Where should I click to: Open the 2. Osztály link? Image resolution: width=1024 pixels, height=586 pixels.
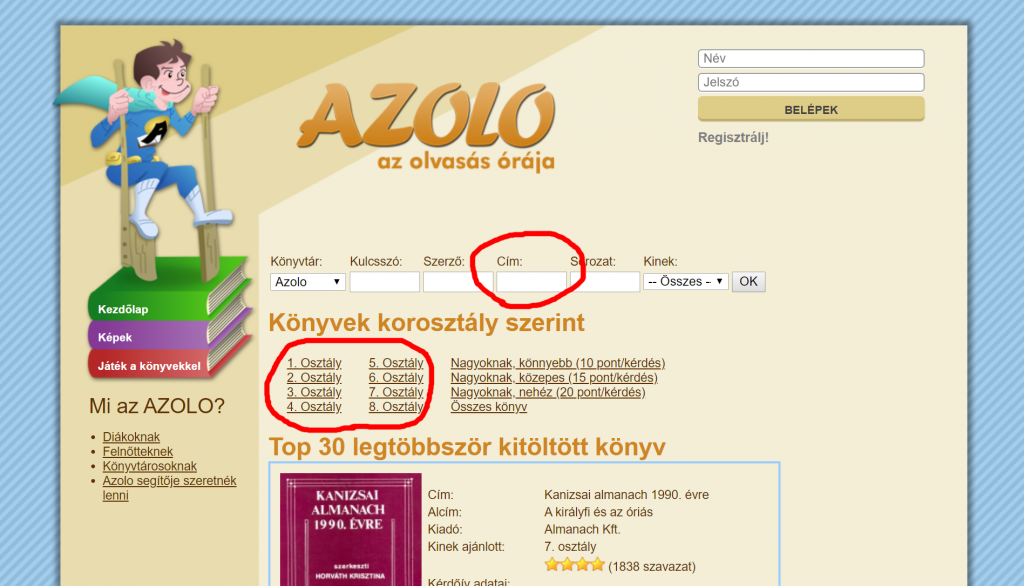(x=314, y=378)
